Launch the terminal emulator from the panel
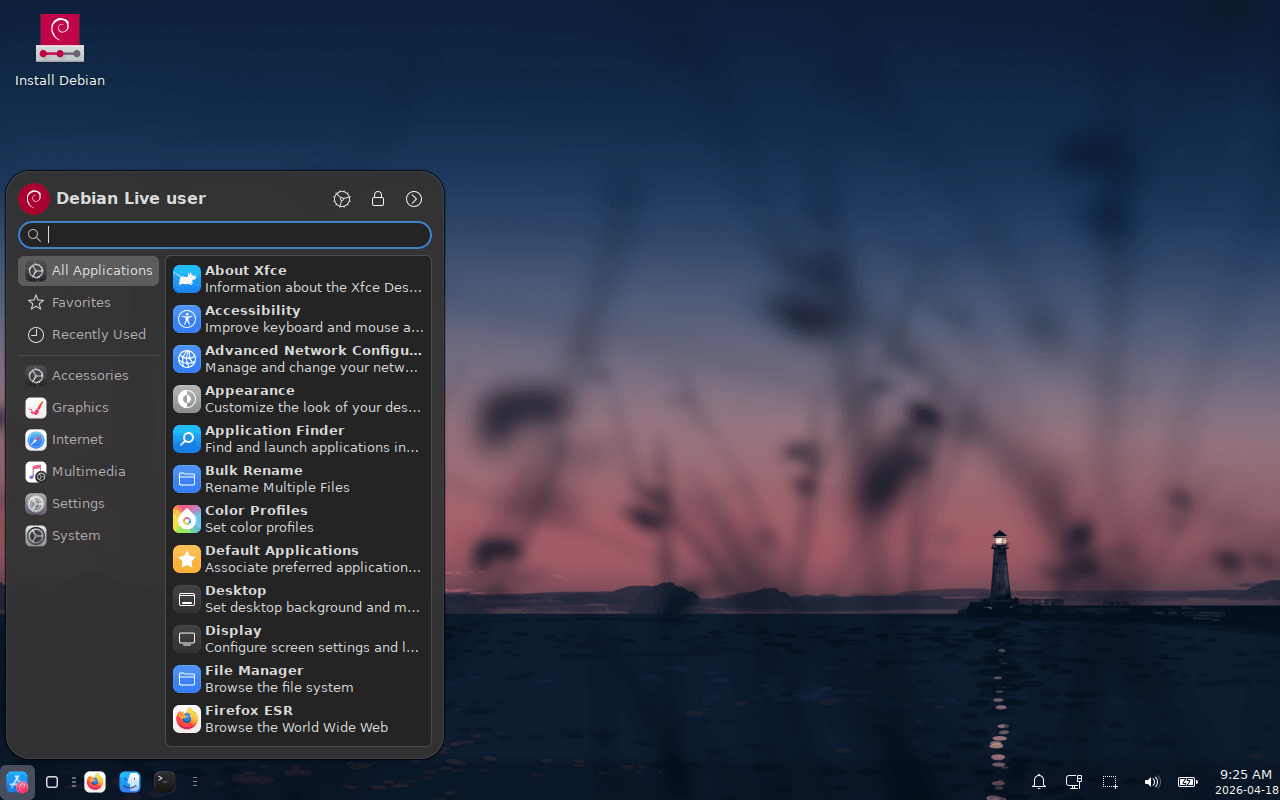 coord(165,782)
